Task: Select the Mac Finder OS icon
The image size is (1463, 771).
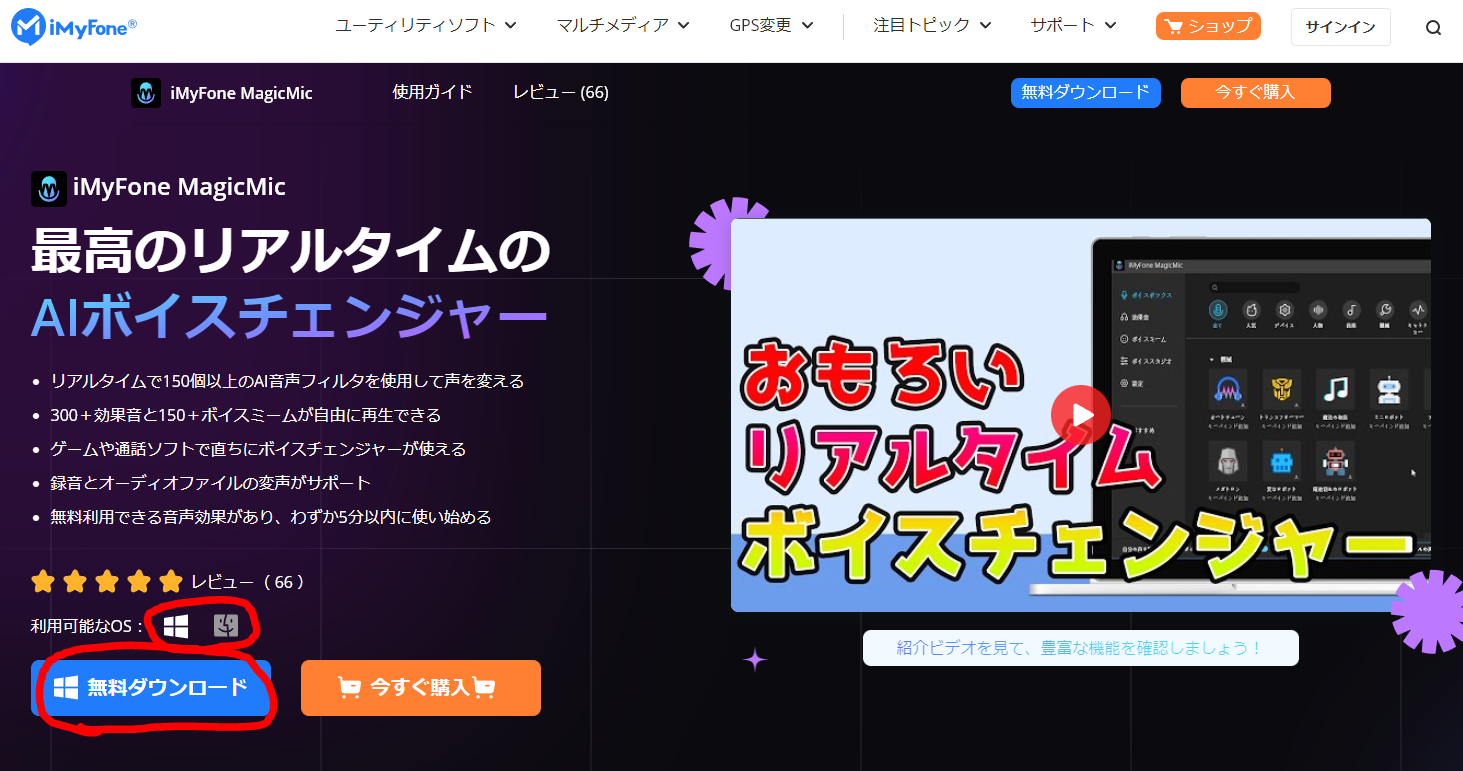Action: click(x=226, y=627)
